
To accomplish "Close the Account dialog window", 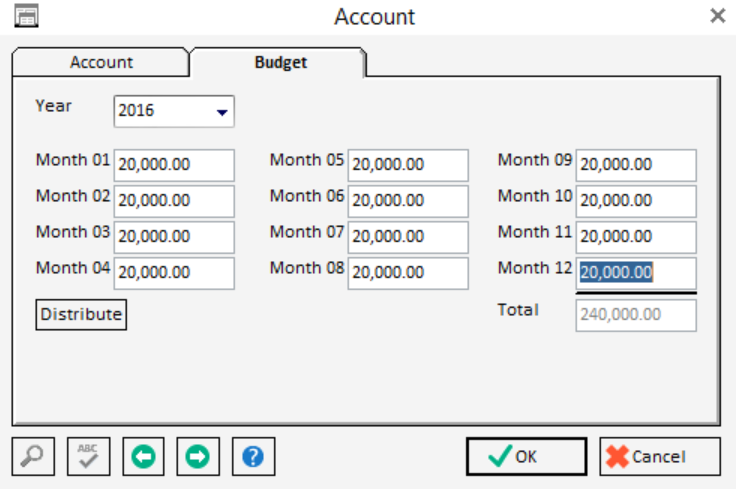I will 716,16.
